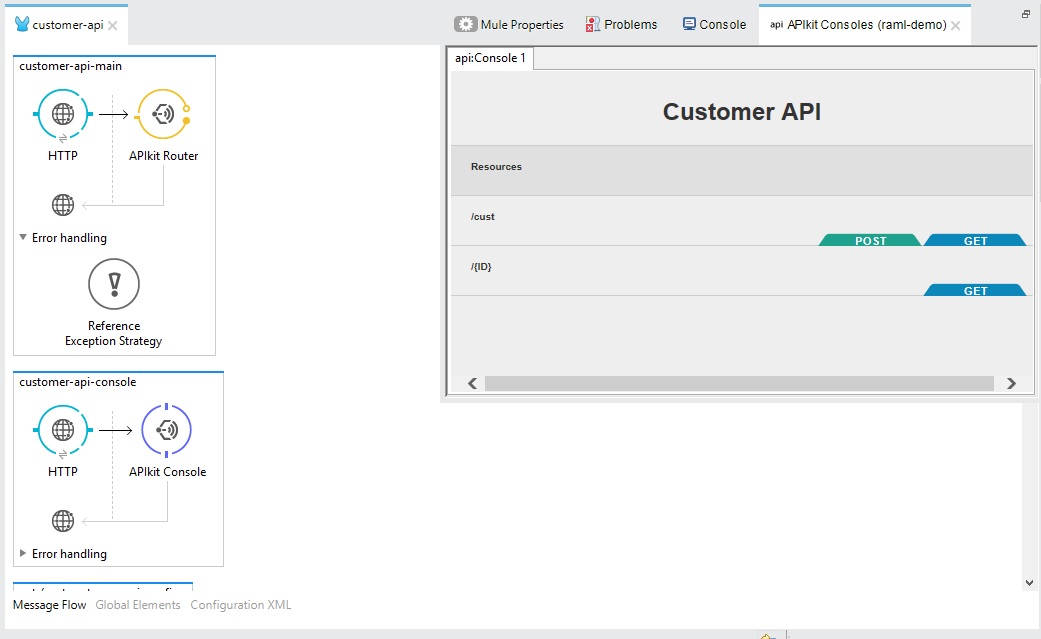Click HTTP response globe in customer-api-console
Viewport: 1041px width, 639px height.
pos(63,521)
